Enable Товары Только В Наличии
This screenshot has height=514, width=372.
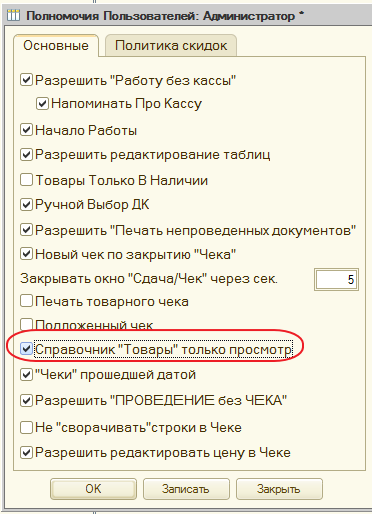[26, 180]
